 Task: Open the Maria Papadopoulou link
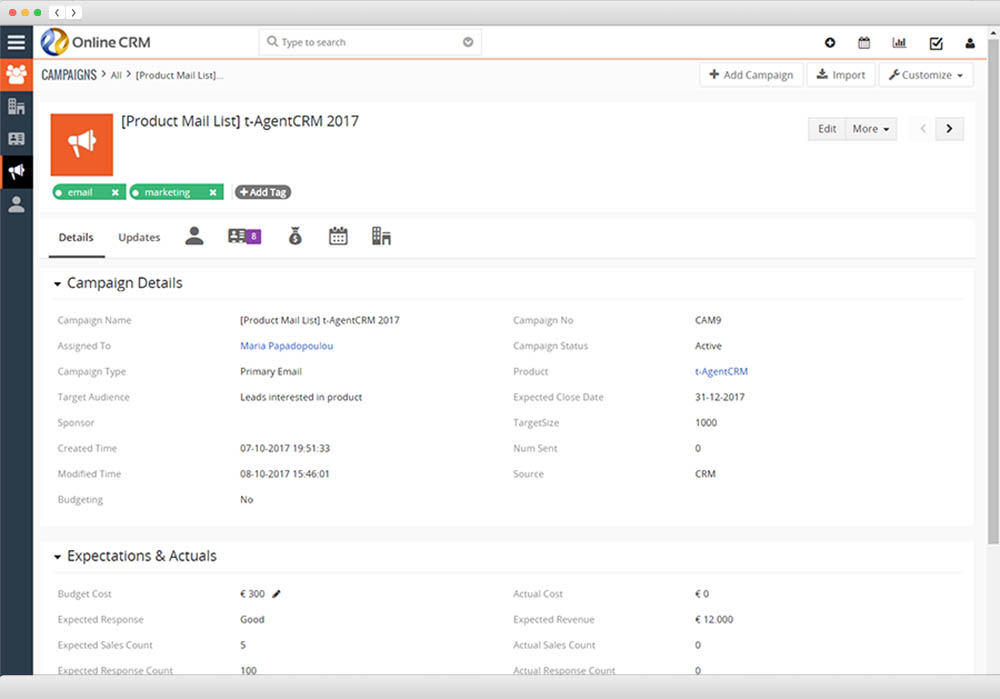point(286,346)
